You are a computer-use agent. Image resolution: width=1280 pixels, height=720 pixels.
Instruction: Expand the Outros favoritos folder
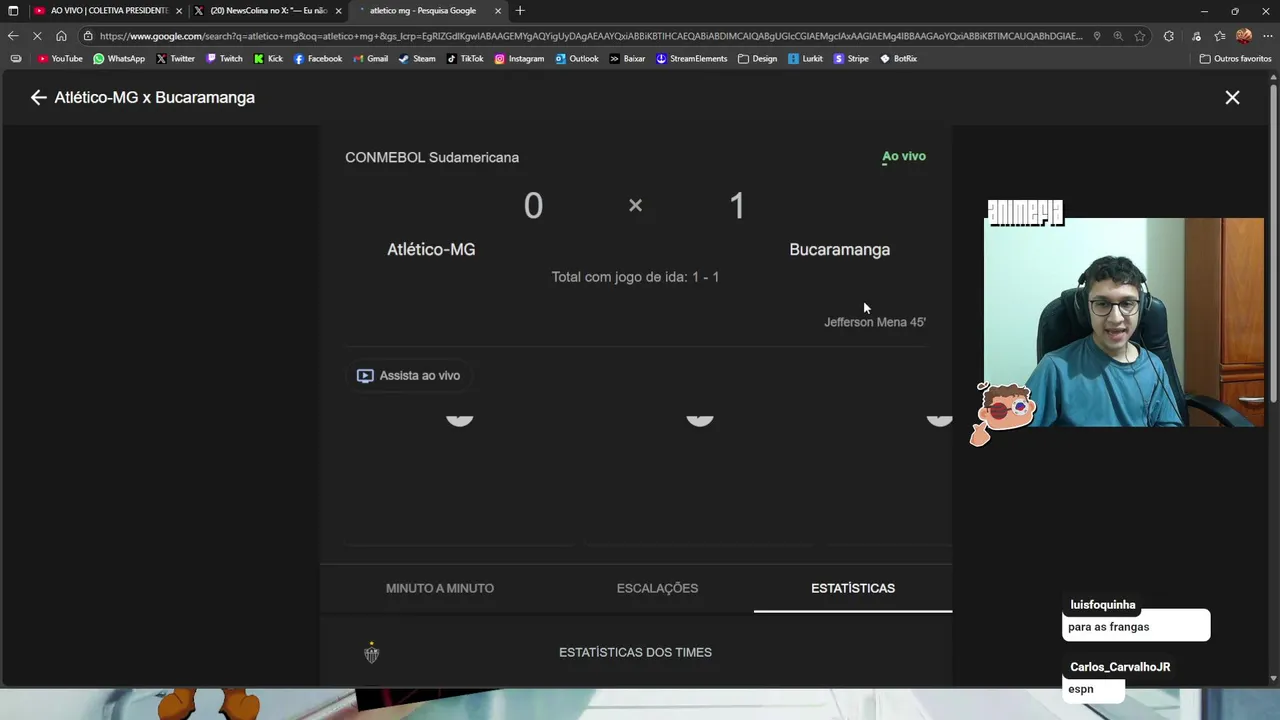pos(1235,59)
